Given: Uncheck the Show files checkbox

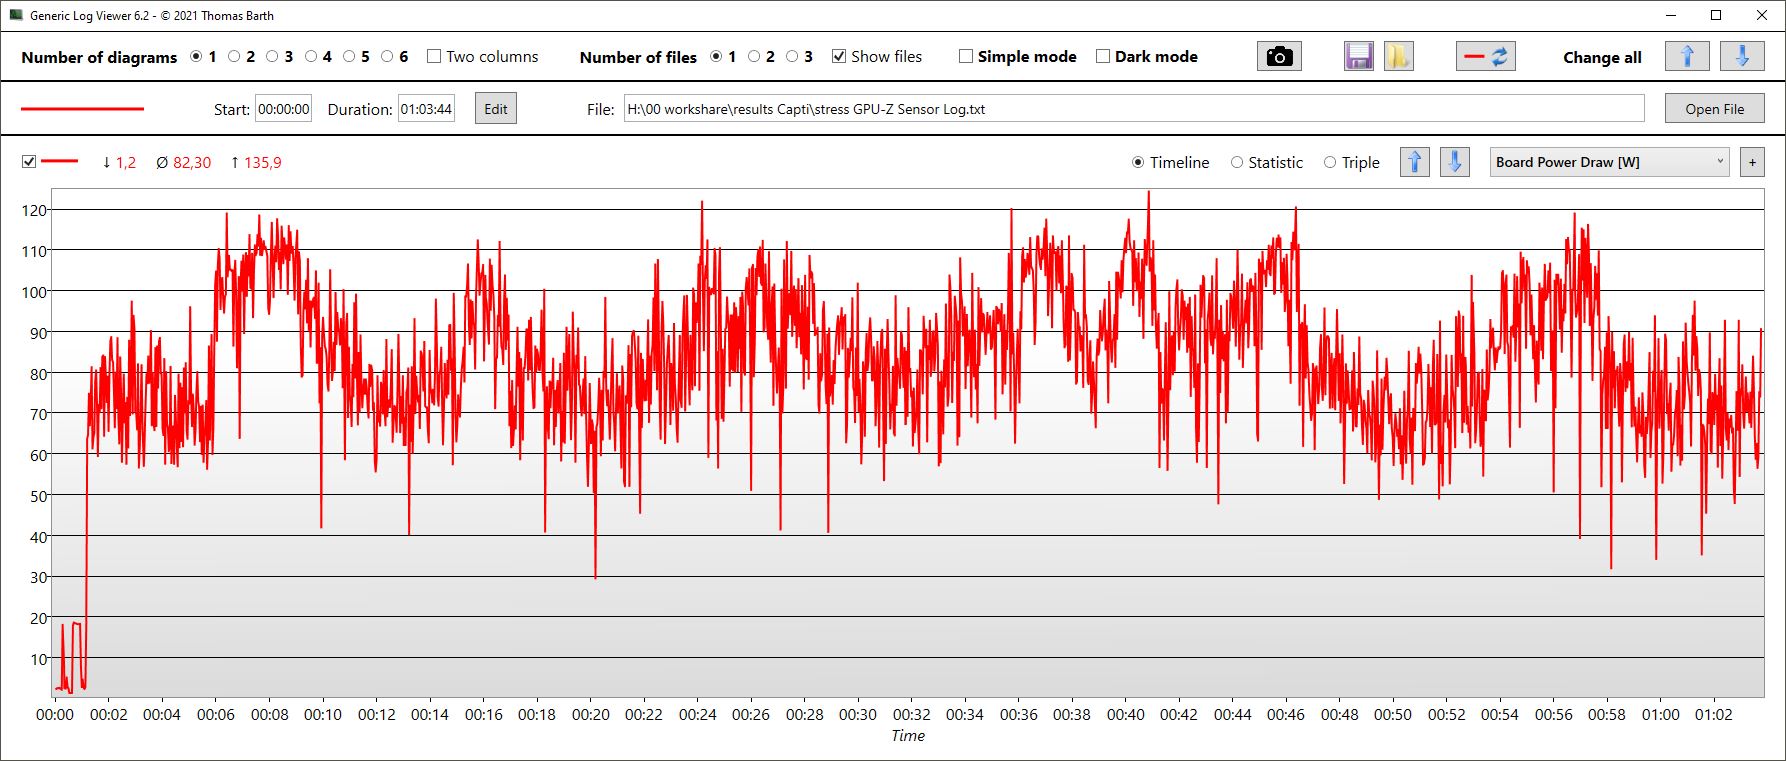Looking at the screenshot, I should click(839, 57).
